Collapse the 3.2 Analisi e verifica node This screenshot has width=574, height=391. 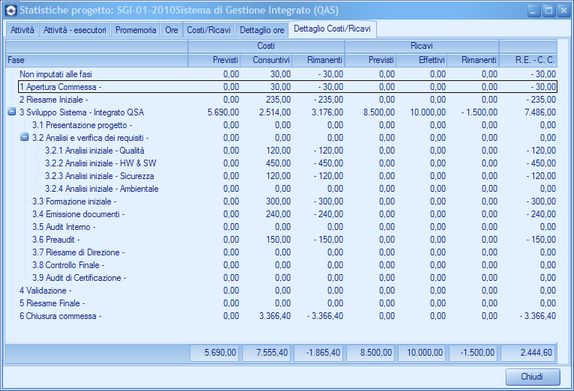coord(25,137)
